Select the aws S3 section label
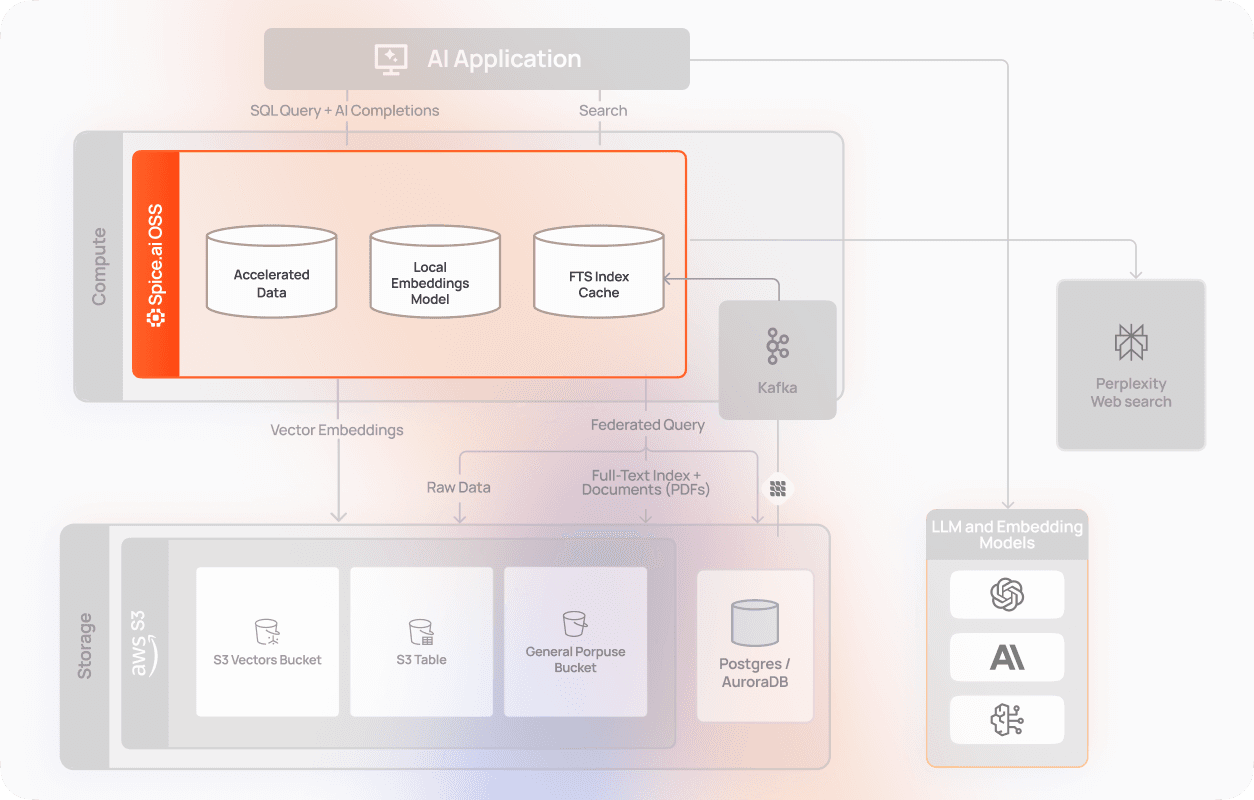Image resolution: width=1254 pixels, height=800 pixels. pyautogui.click(x=140, y=645)
